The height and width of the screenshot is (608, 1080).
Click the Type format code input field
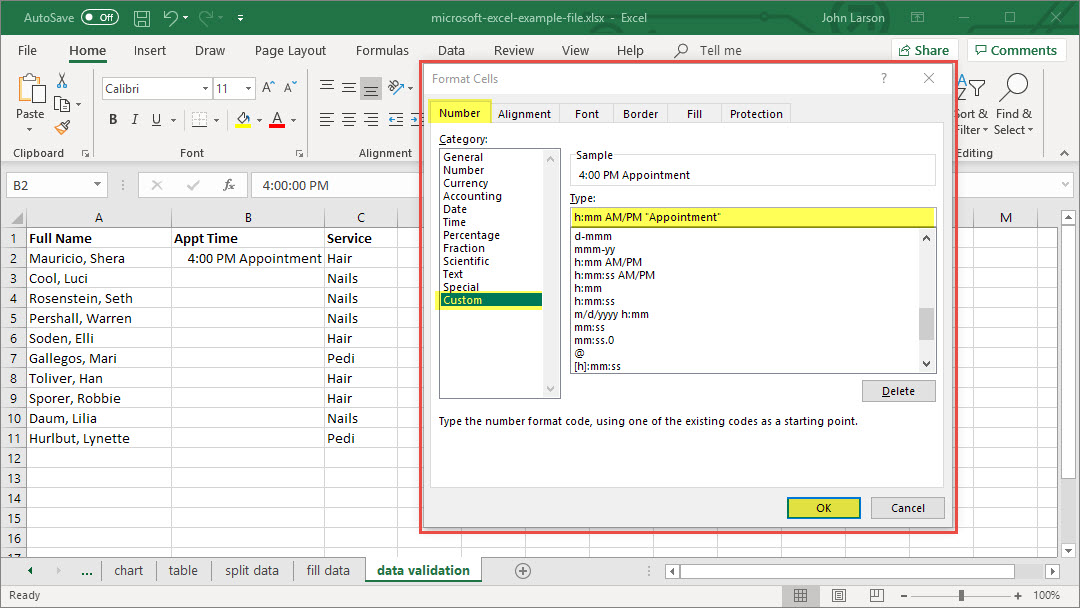pos(752,217)
